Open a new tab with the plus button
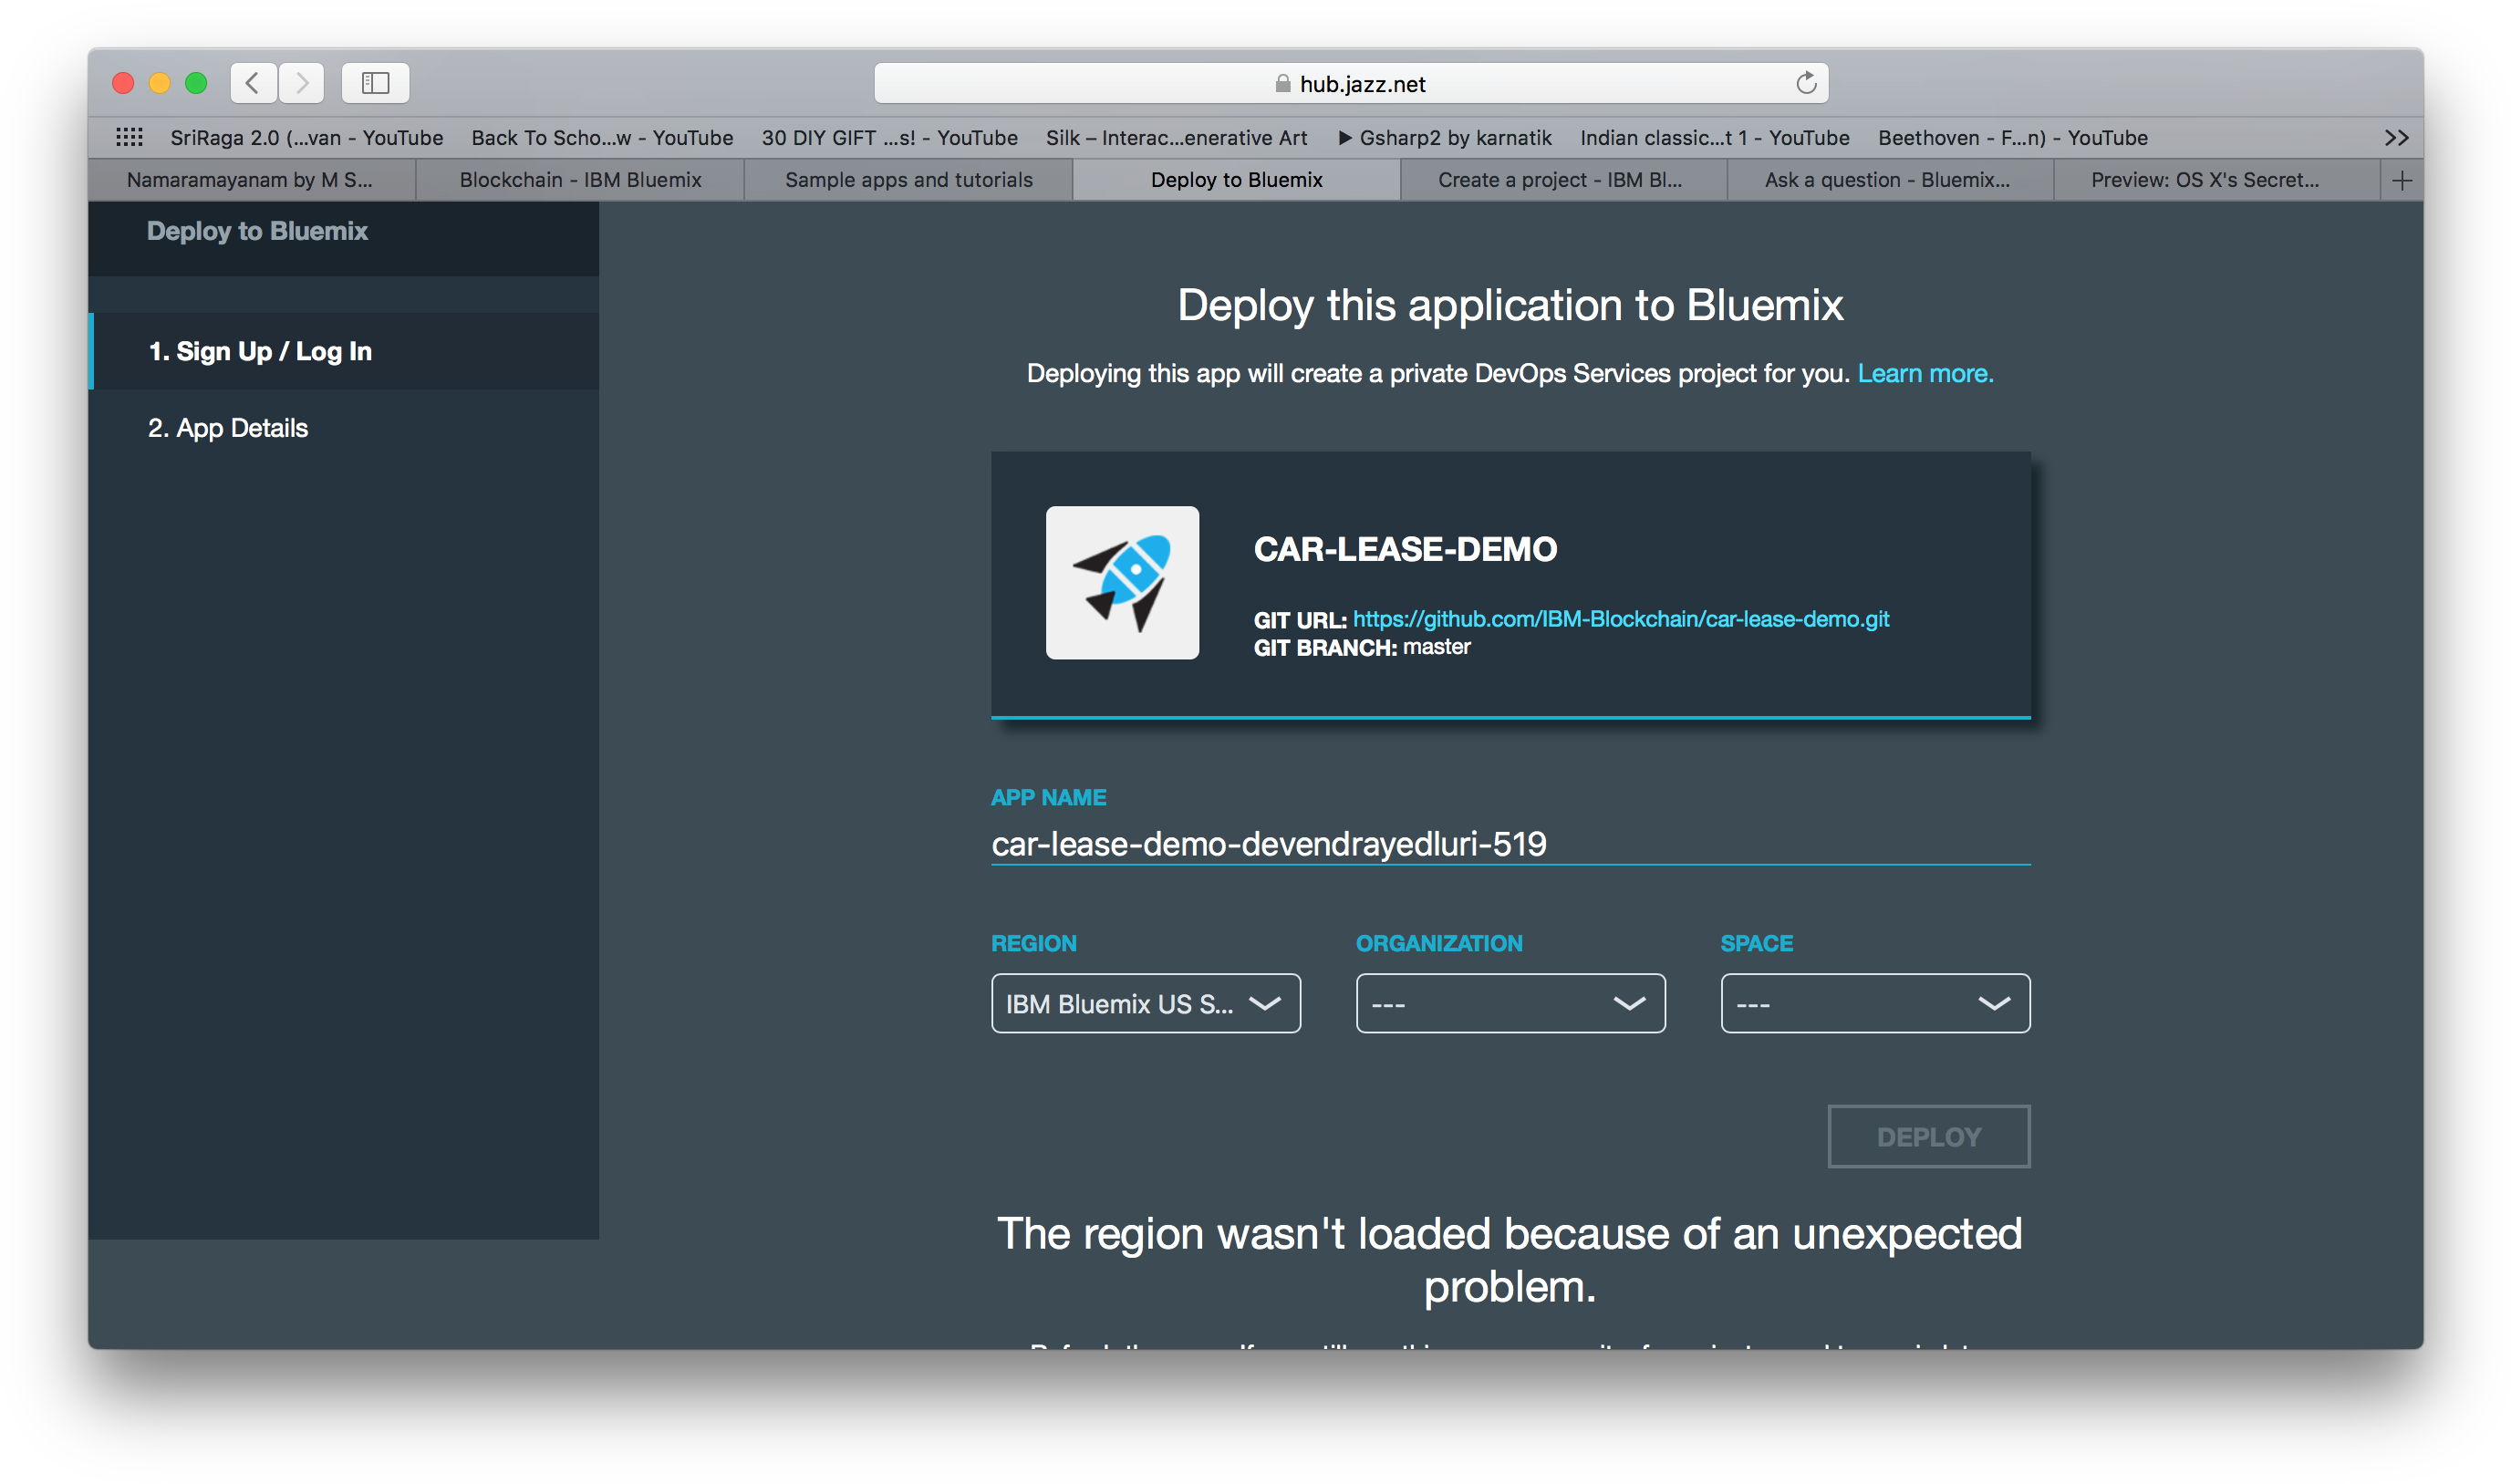The height and width of the screenshot is (1484, 2511). [2401, 180]
